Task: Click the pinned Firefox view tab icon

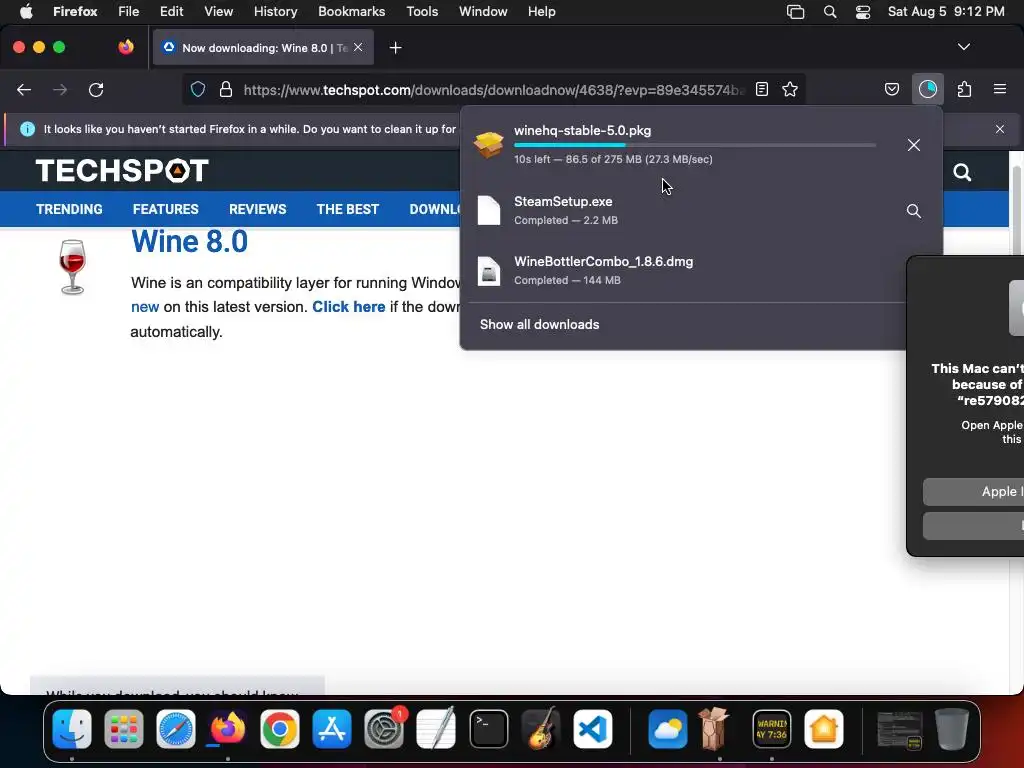Action: pos(126,47)
